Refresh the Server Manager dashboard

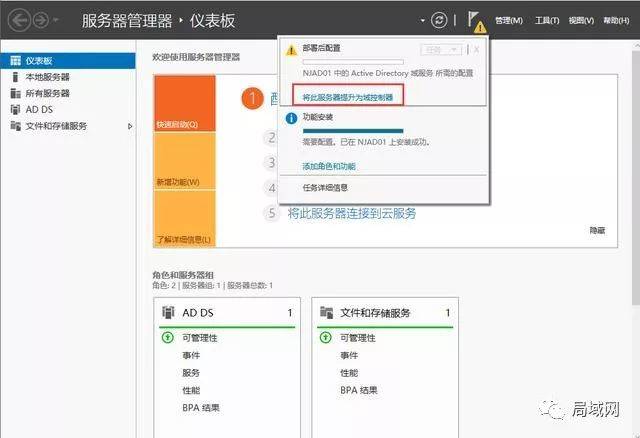coord(439,20)
